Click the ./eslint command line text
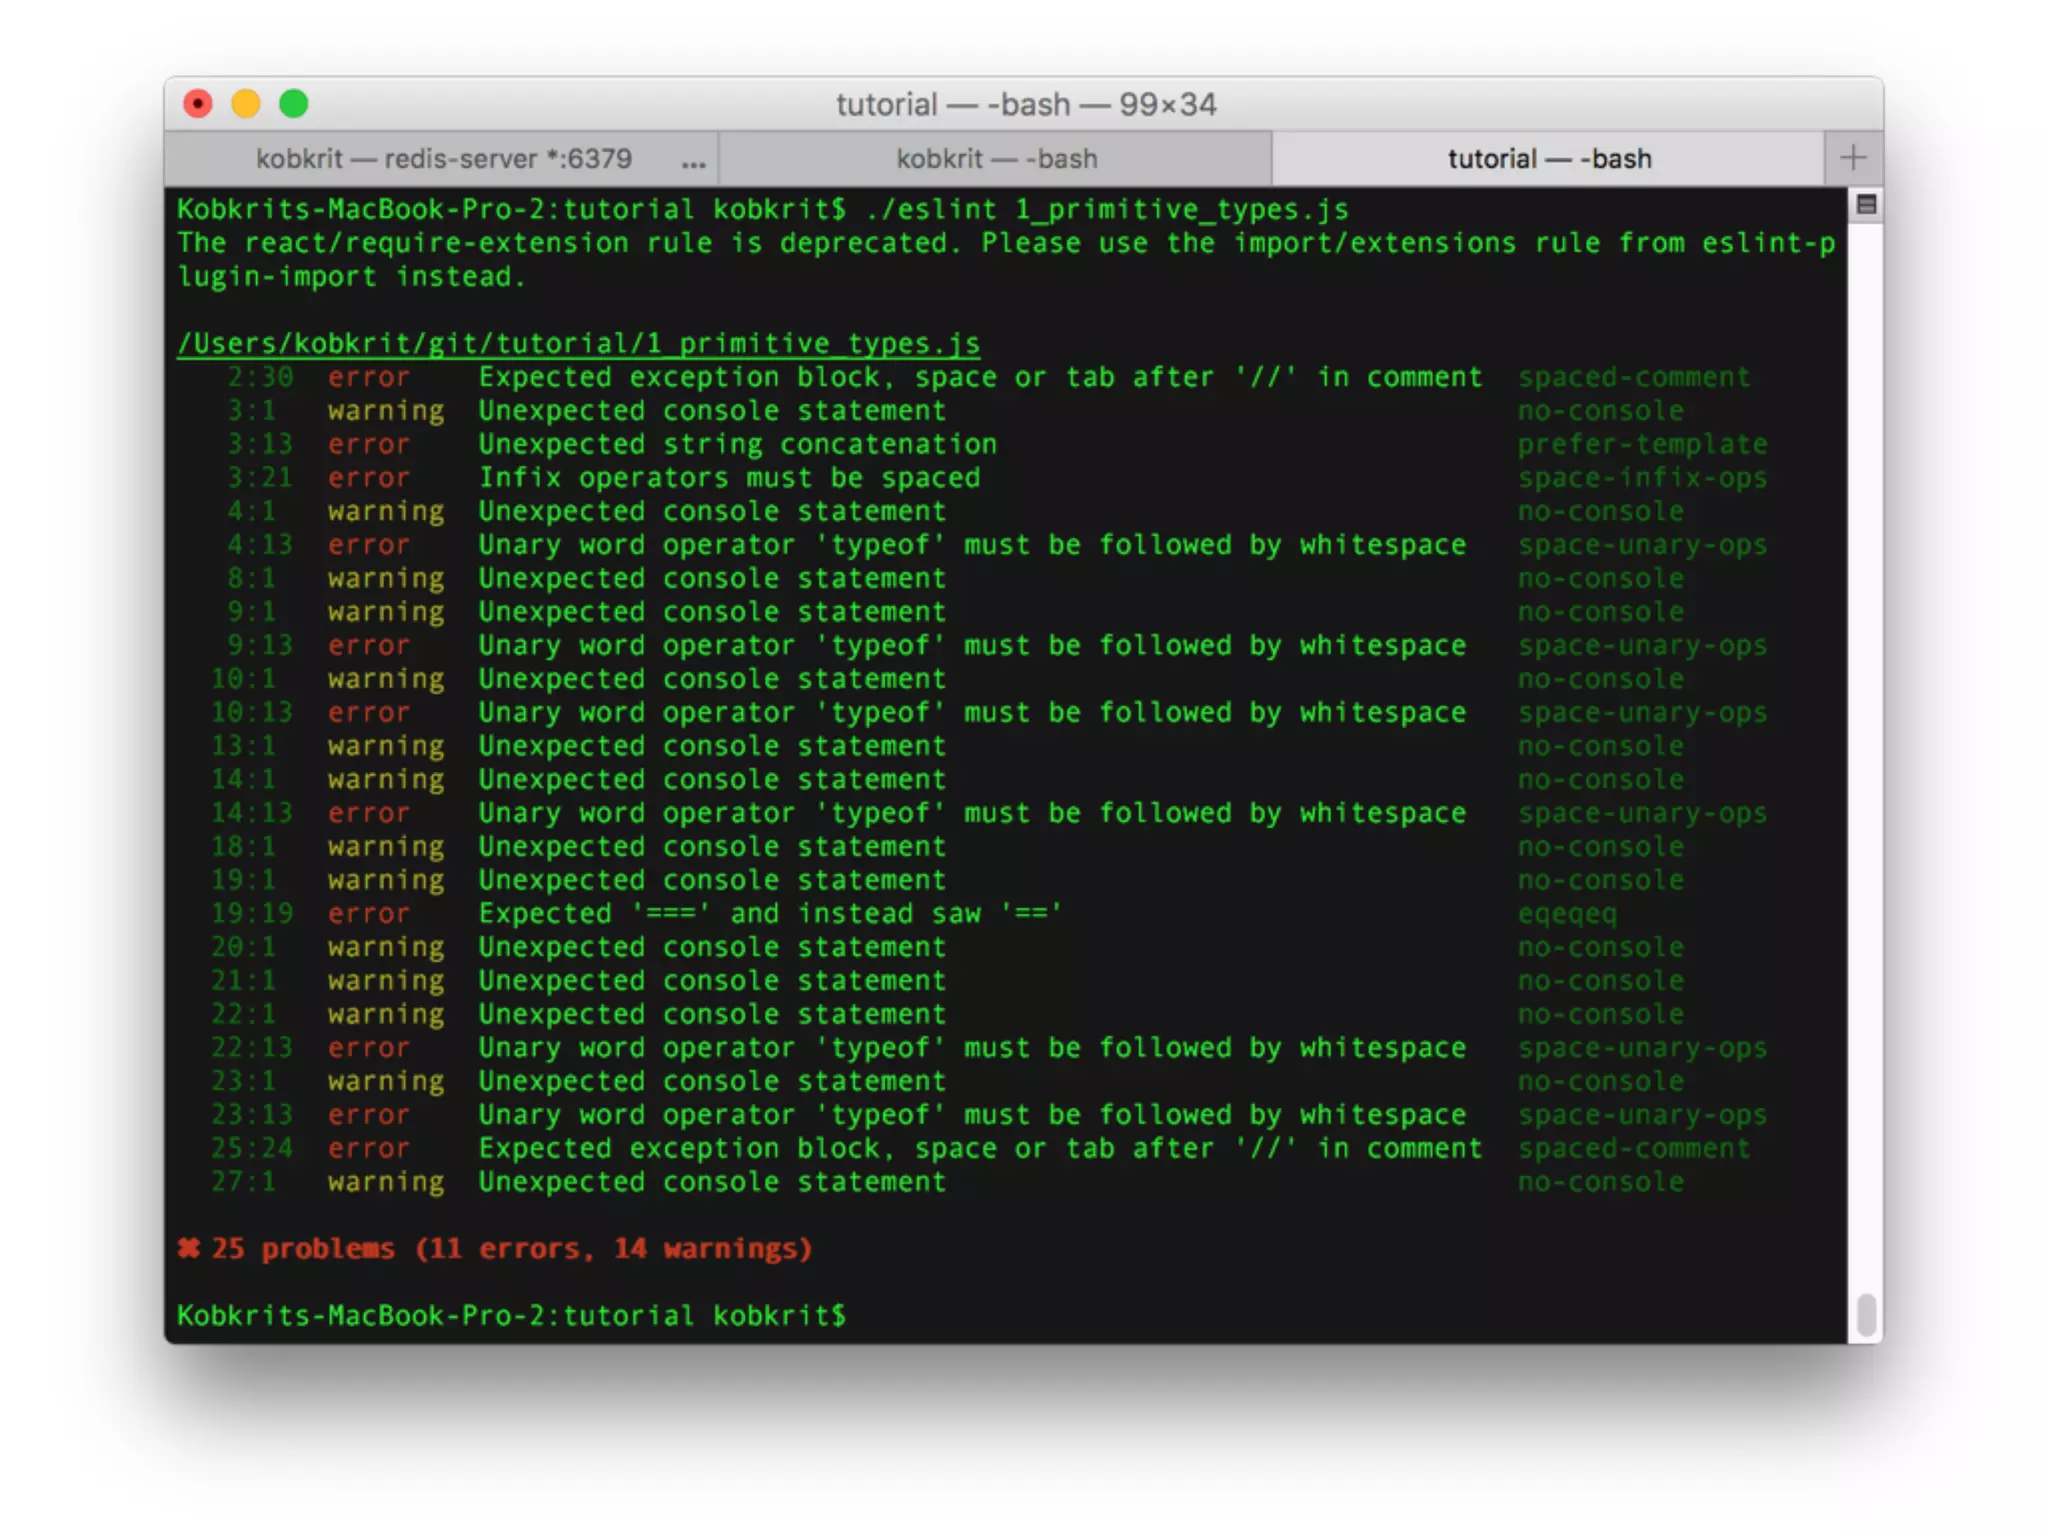 point(1107,209)
